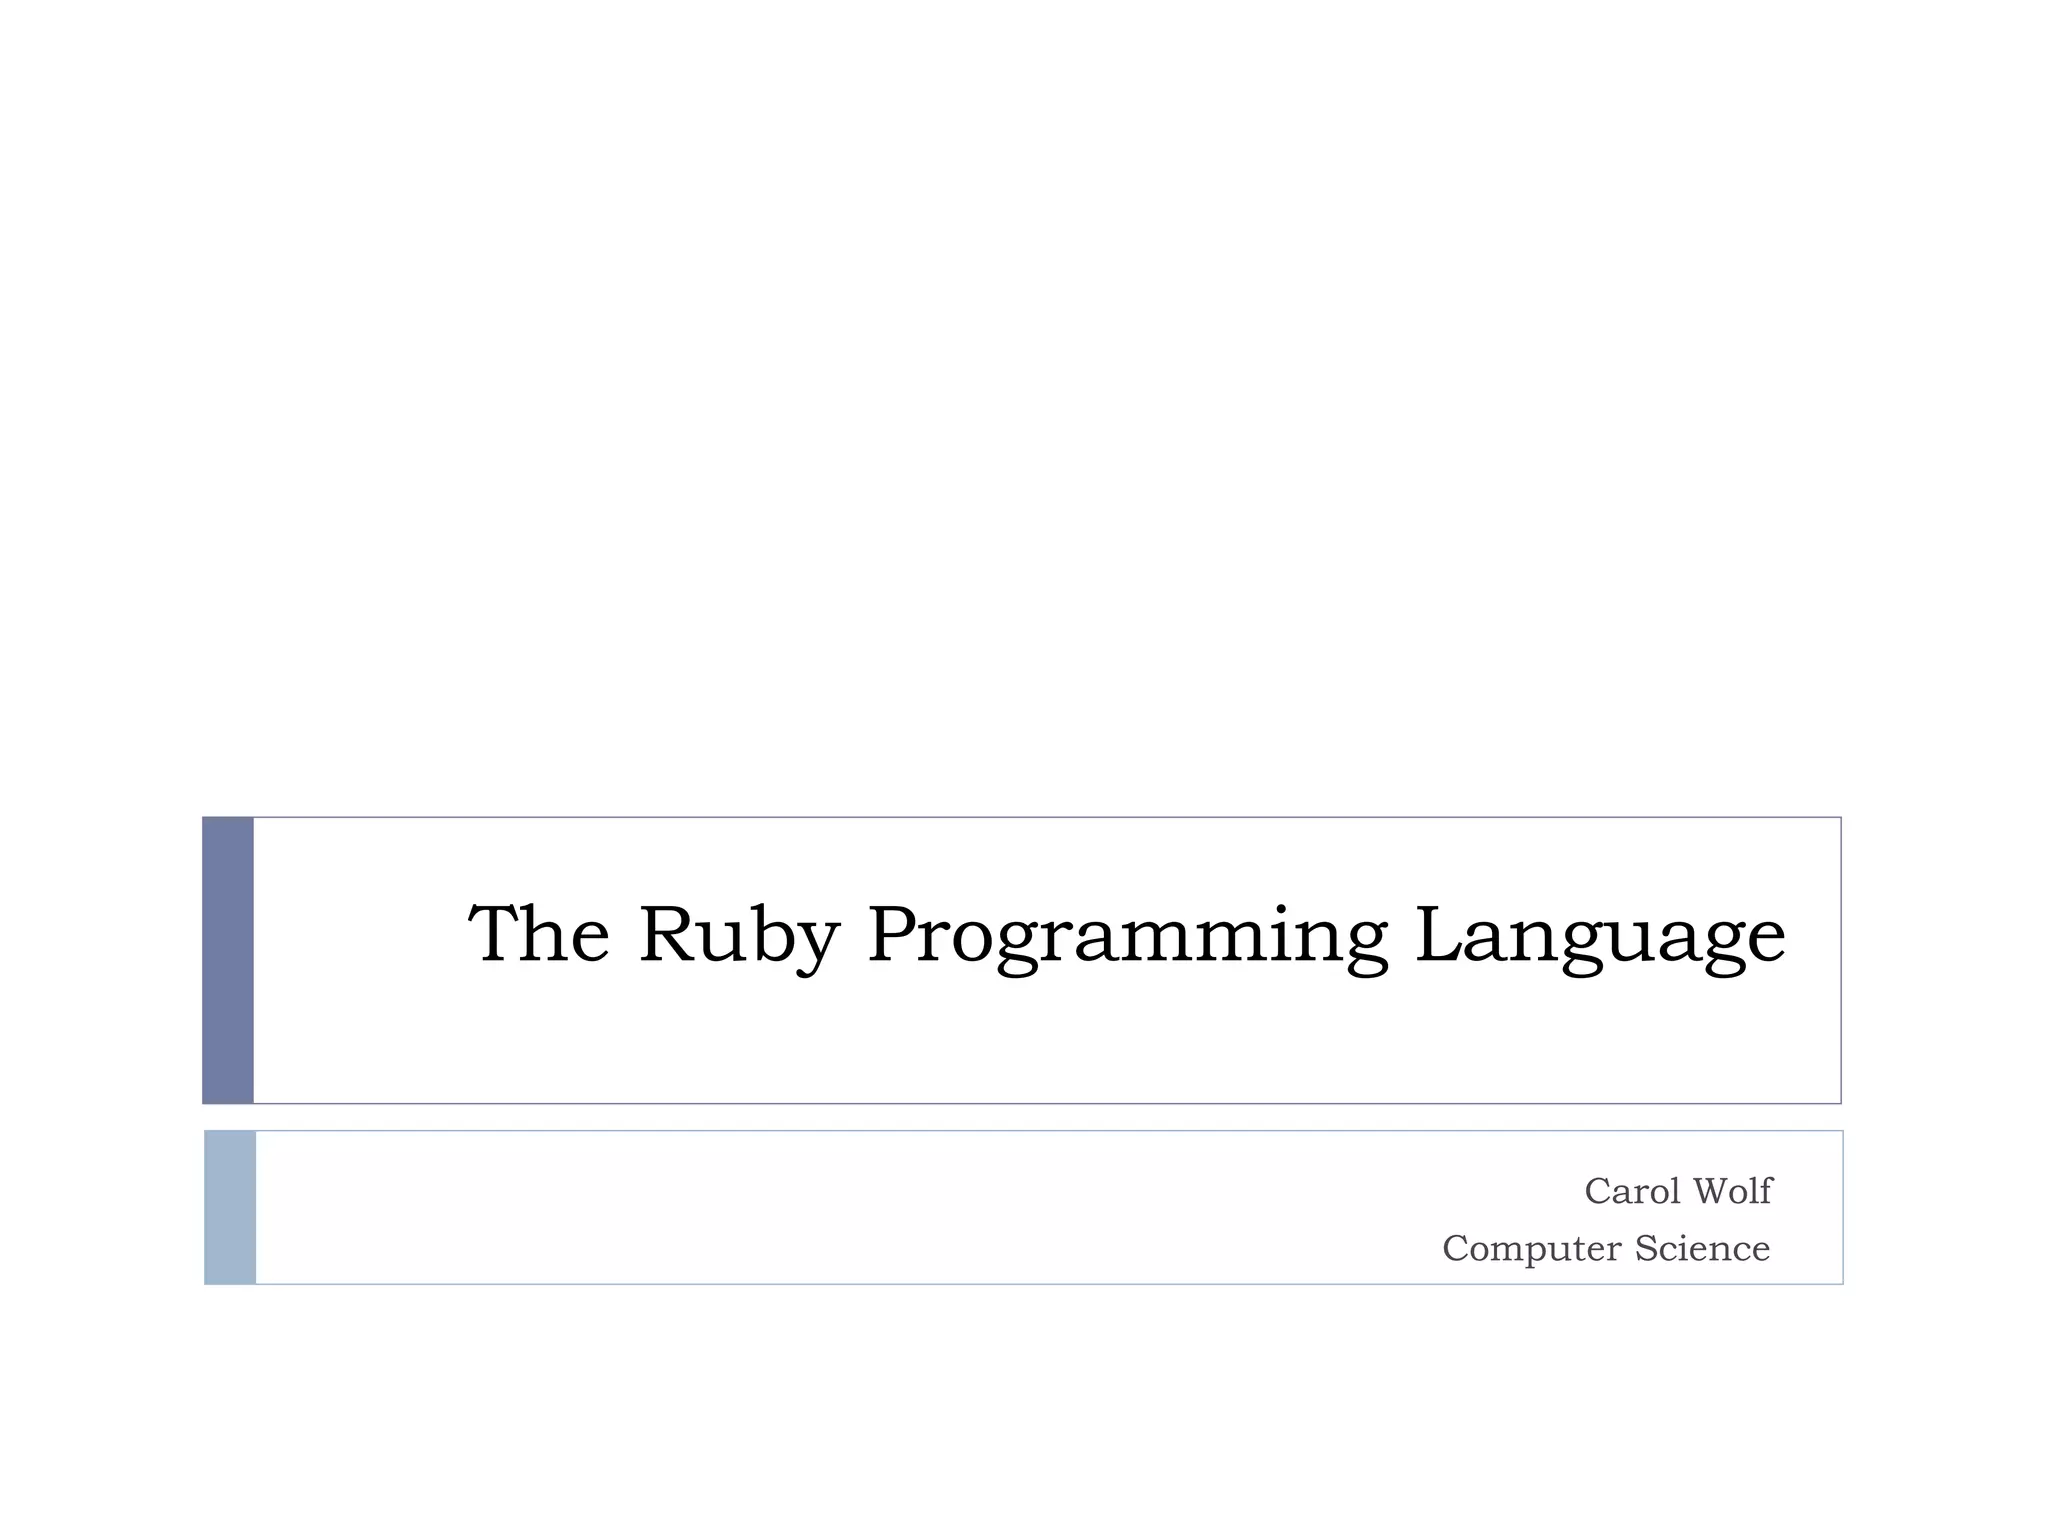Click the word "Computer" in the subtitle

[x=1531, y=1248]
